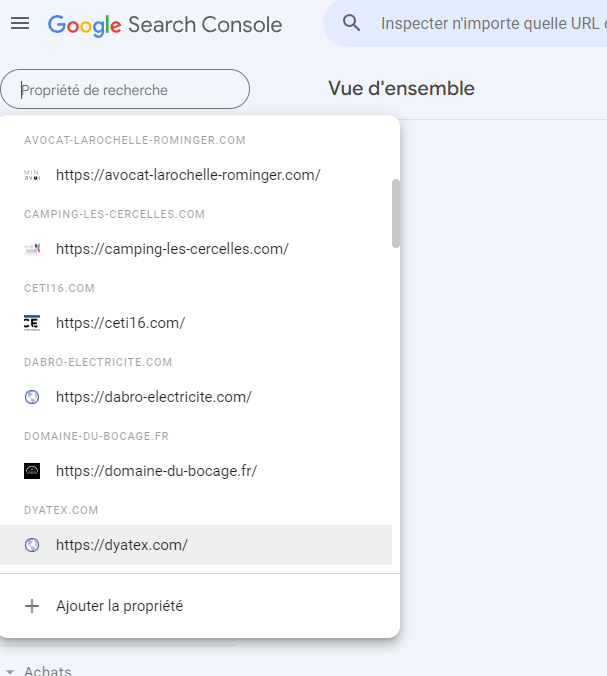The height and width of the screenshot is (676, 607).
Task: Choose https://ceti16.com/ from the list
Action: click(x=120, y=323)
